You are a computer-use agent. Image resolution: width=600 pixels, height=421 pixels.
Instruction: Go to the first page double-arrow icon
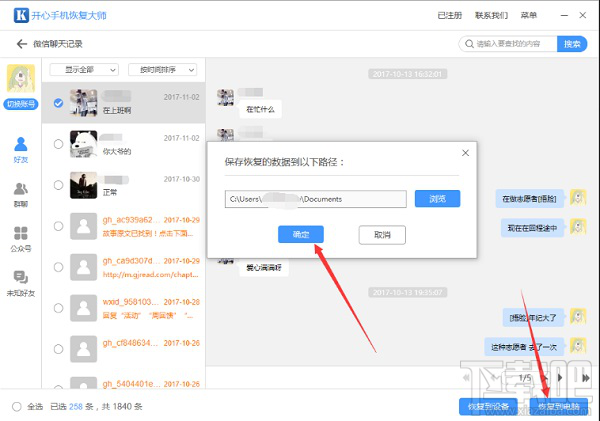[x=466, y=378]
